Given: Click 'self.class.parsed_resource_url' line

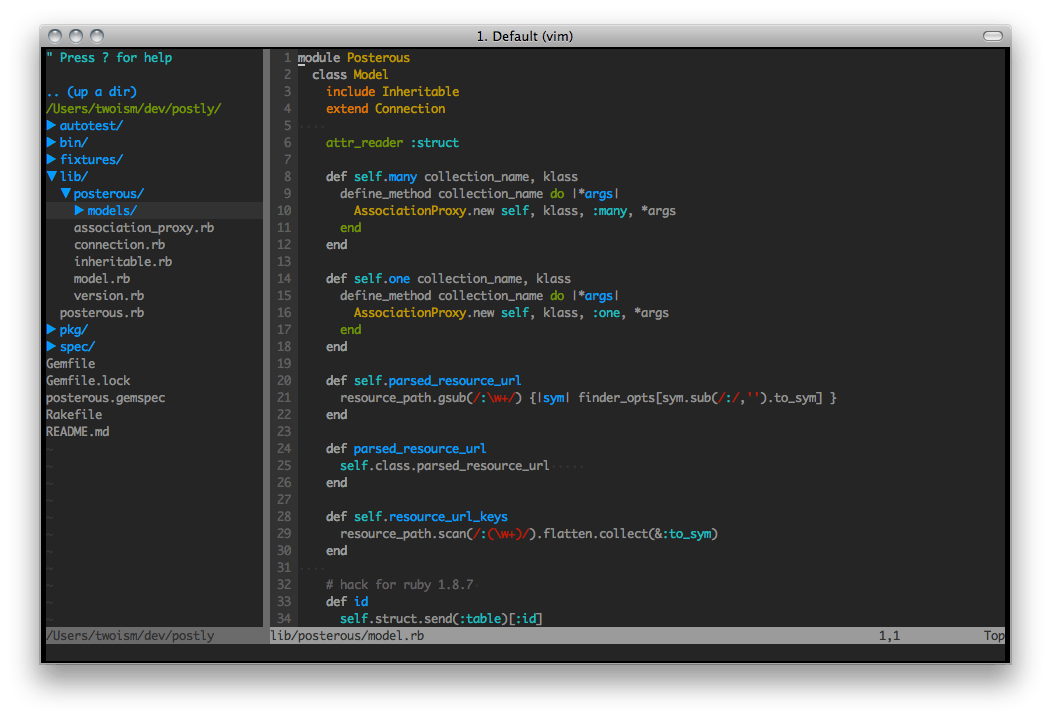Looking at the screenshot, I should (x=444, y=466).
